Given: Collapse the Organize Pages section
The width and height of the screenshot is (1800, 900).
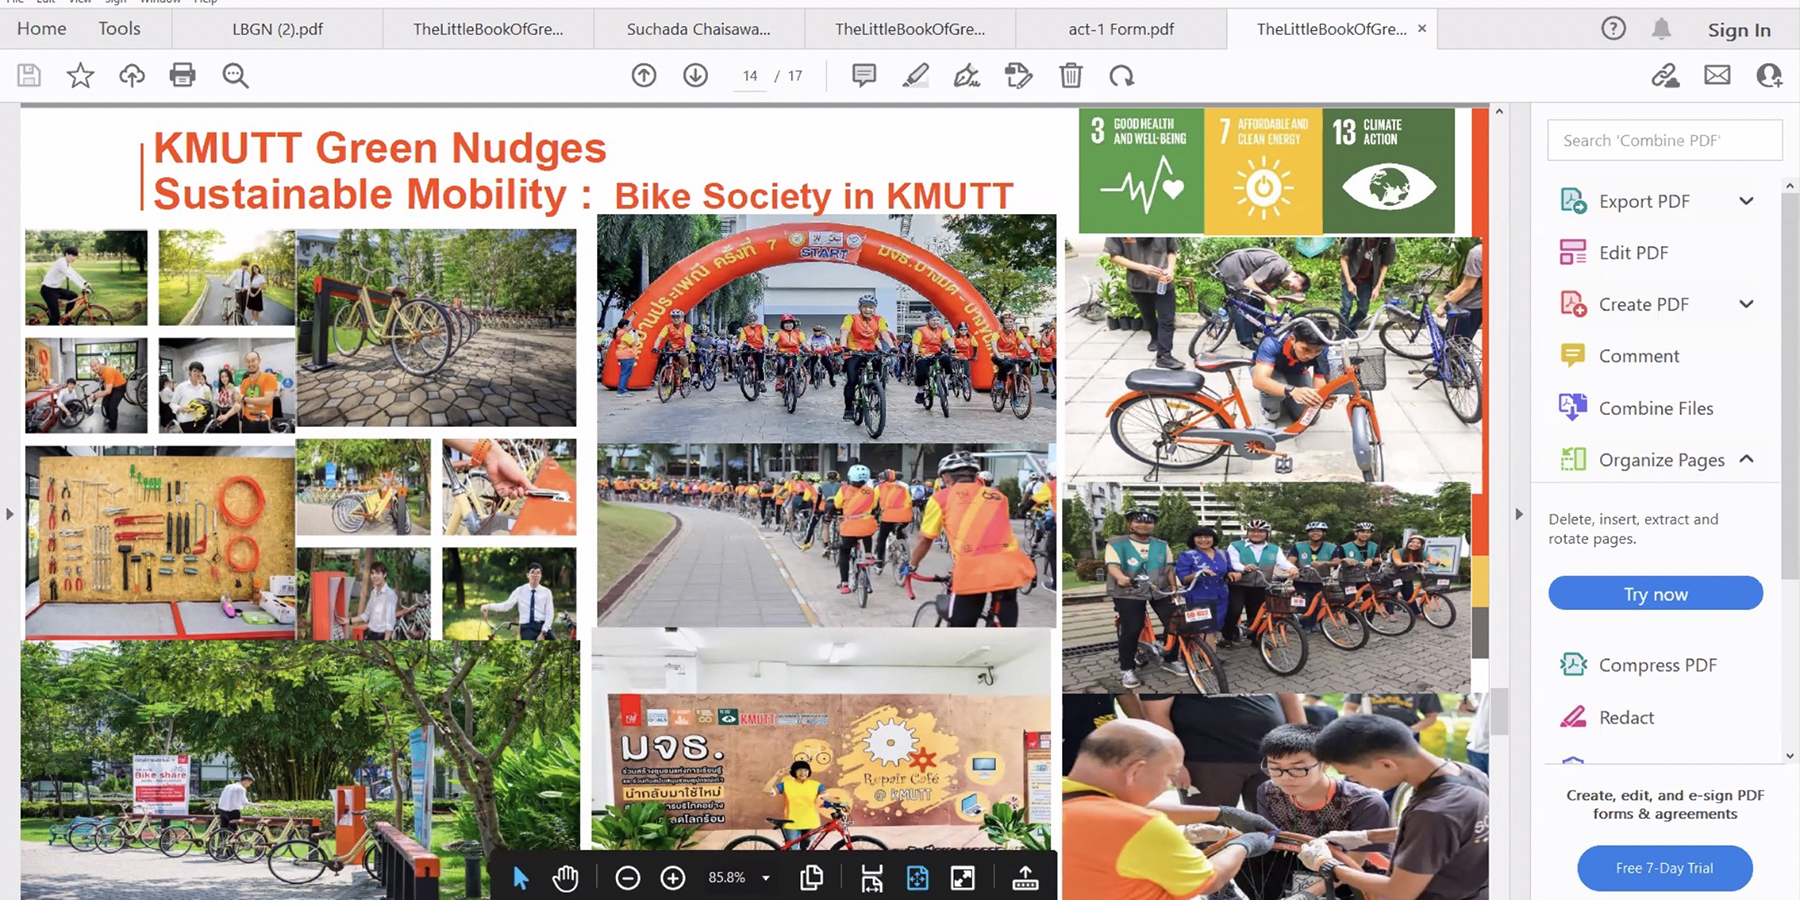Looking at the screenshot, I should (1746, 459).
